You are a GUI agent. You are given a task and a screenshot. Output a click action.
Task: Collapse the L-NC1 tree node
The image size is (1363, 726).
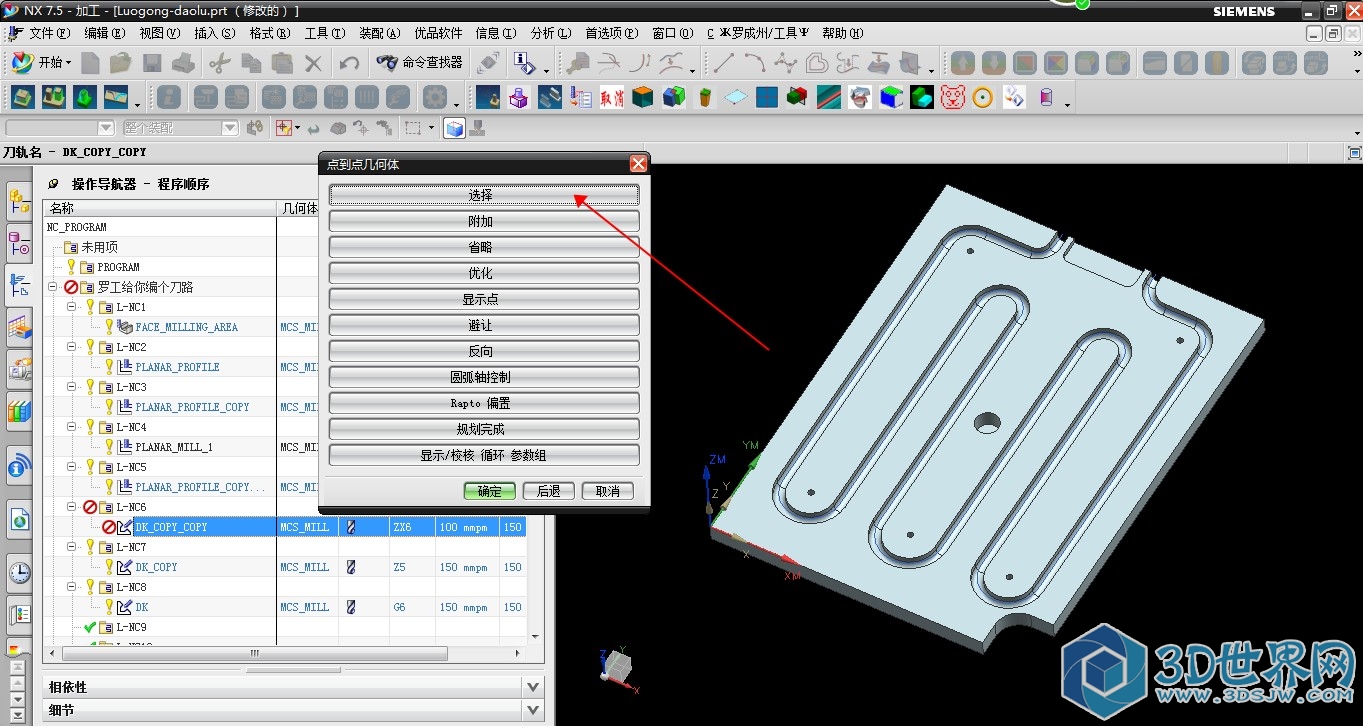coord(72,307)
